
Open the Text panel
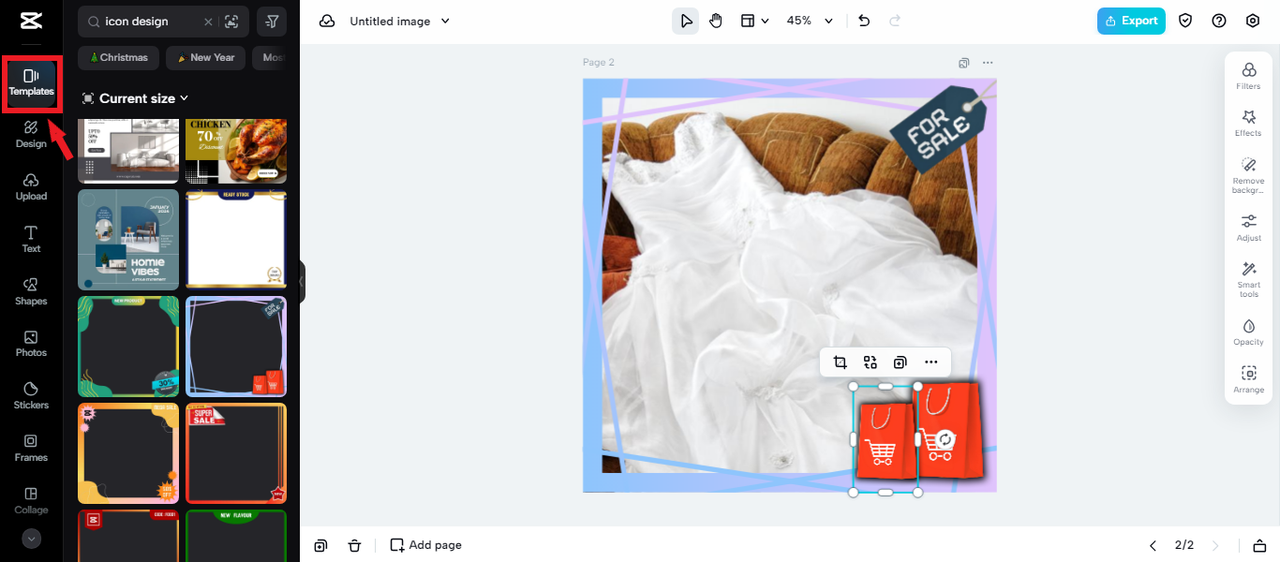pyautogui.click(x=31, y=239)
